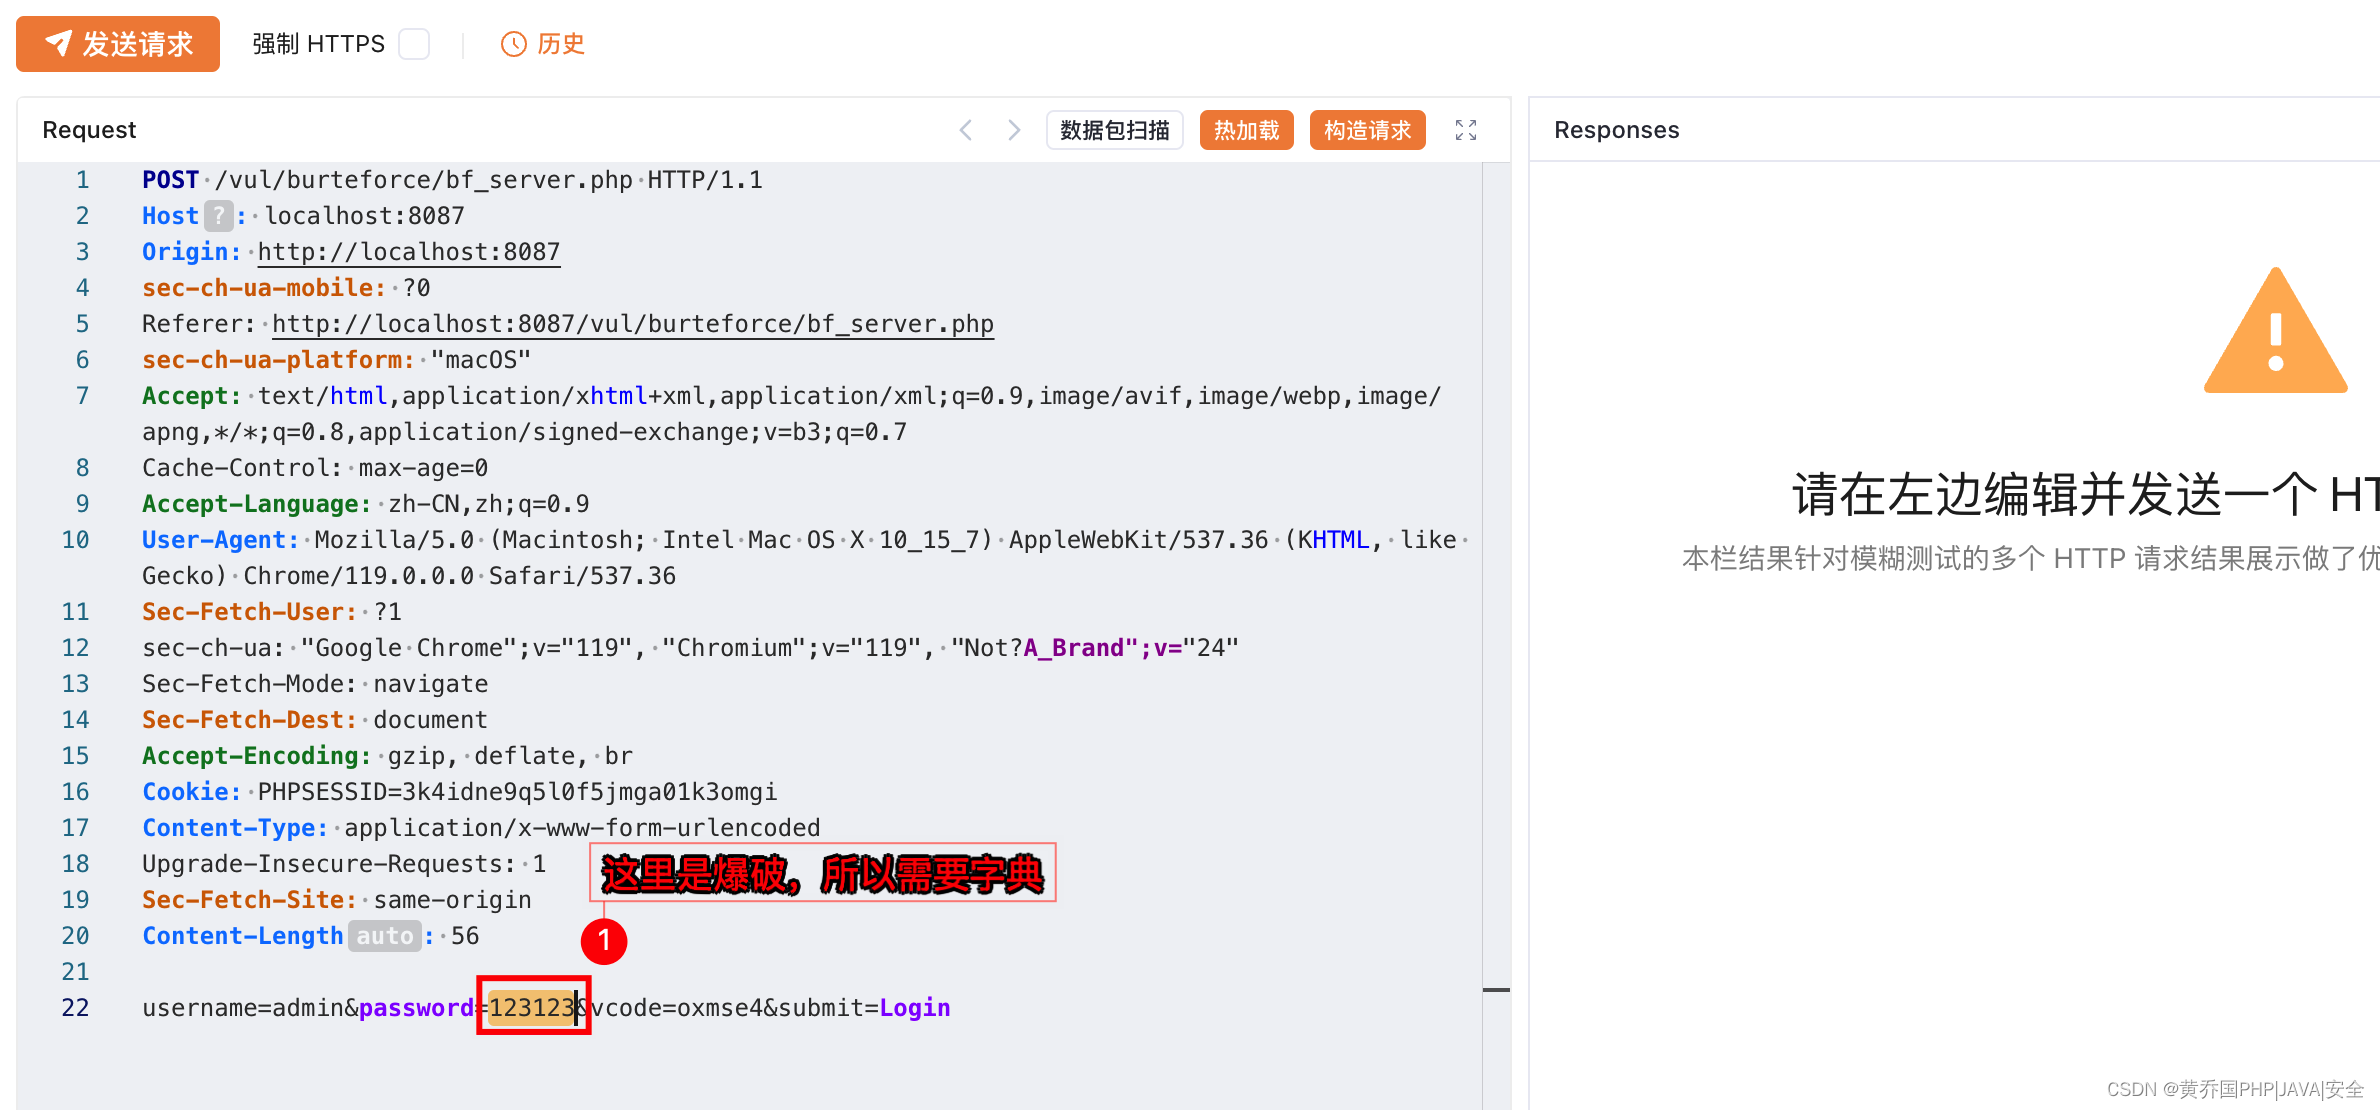Click the clock icon beside 历史
Image resolution: width=2380 pixels, height=1110 pixels.
513,44
